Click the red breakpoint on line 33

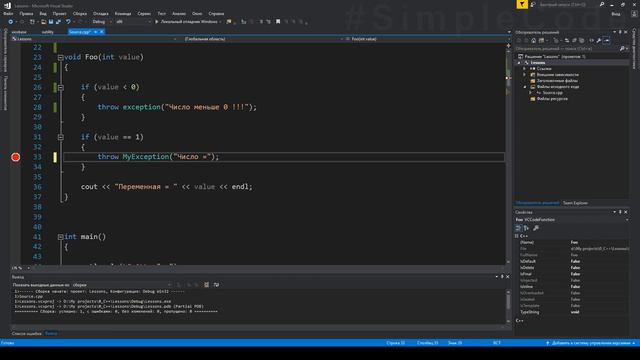coord(16,157)
